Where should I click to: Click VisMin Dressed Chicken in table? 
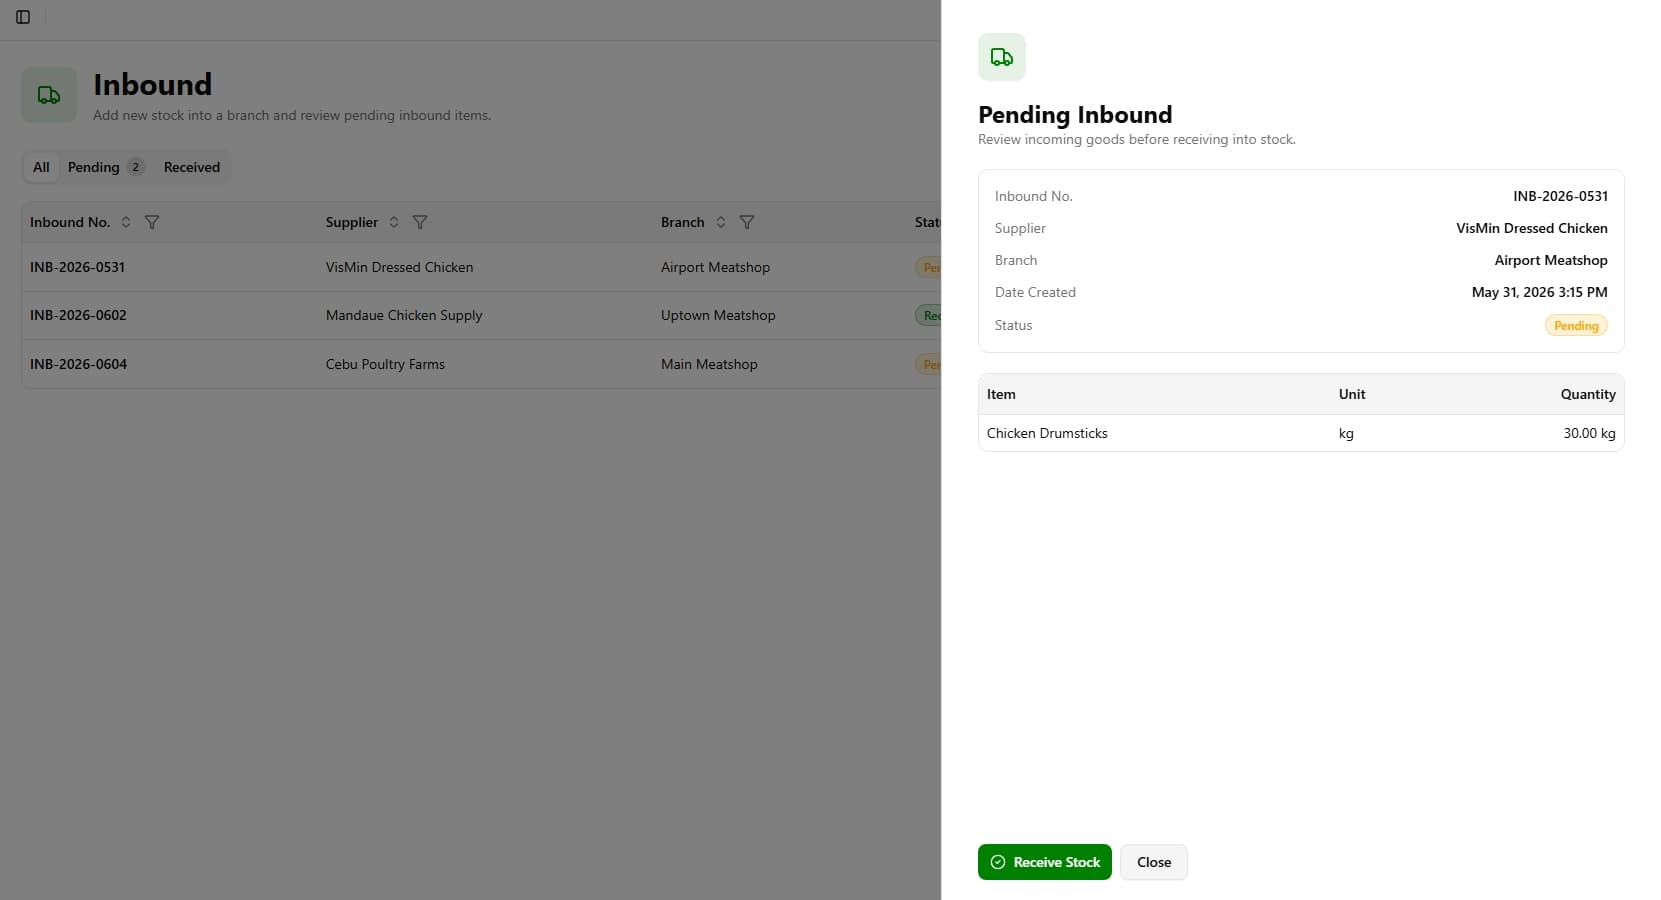click(400, 267)
